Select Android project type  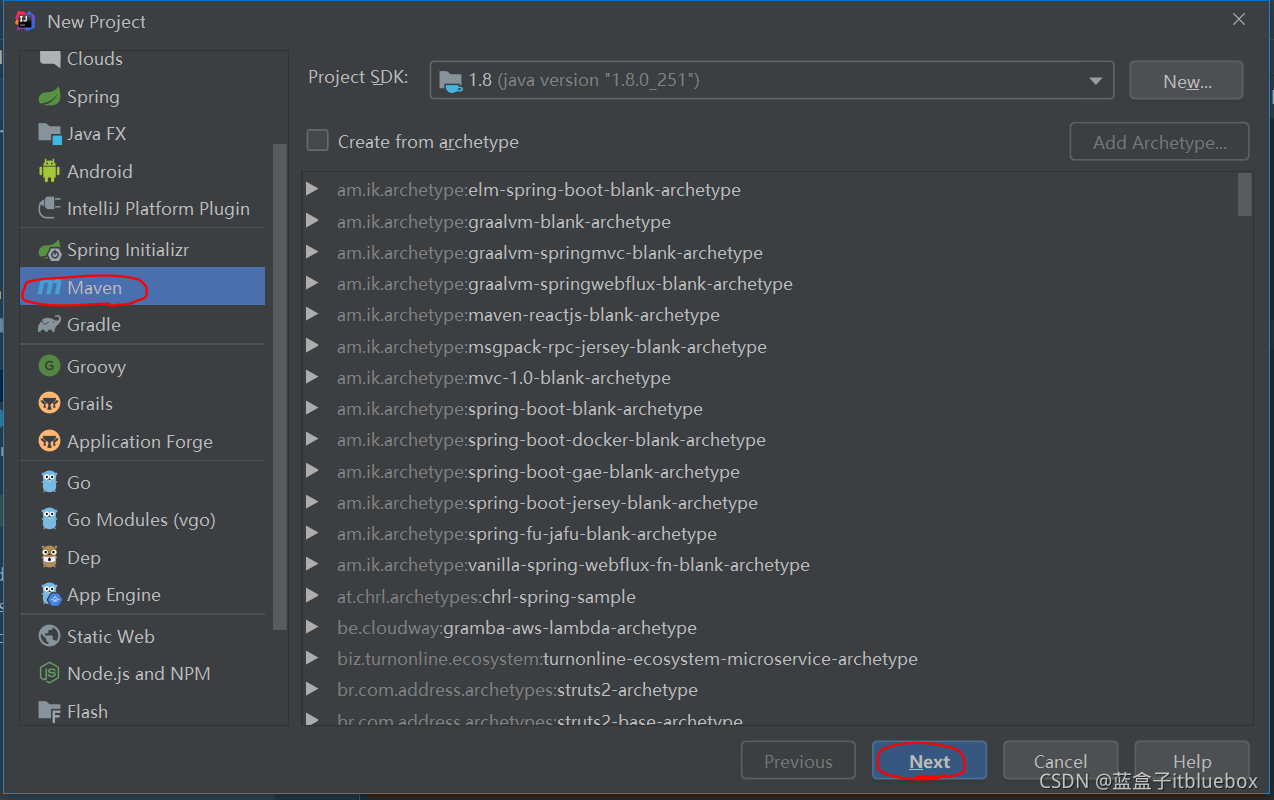pos(143,171)
